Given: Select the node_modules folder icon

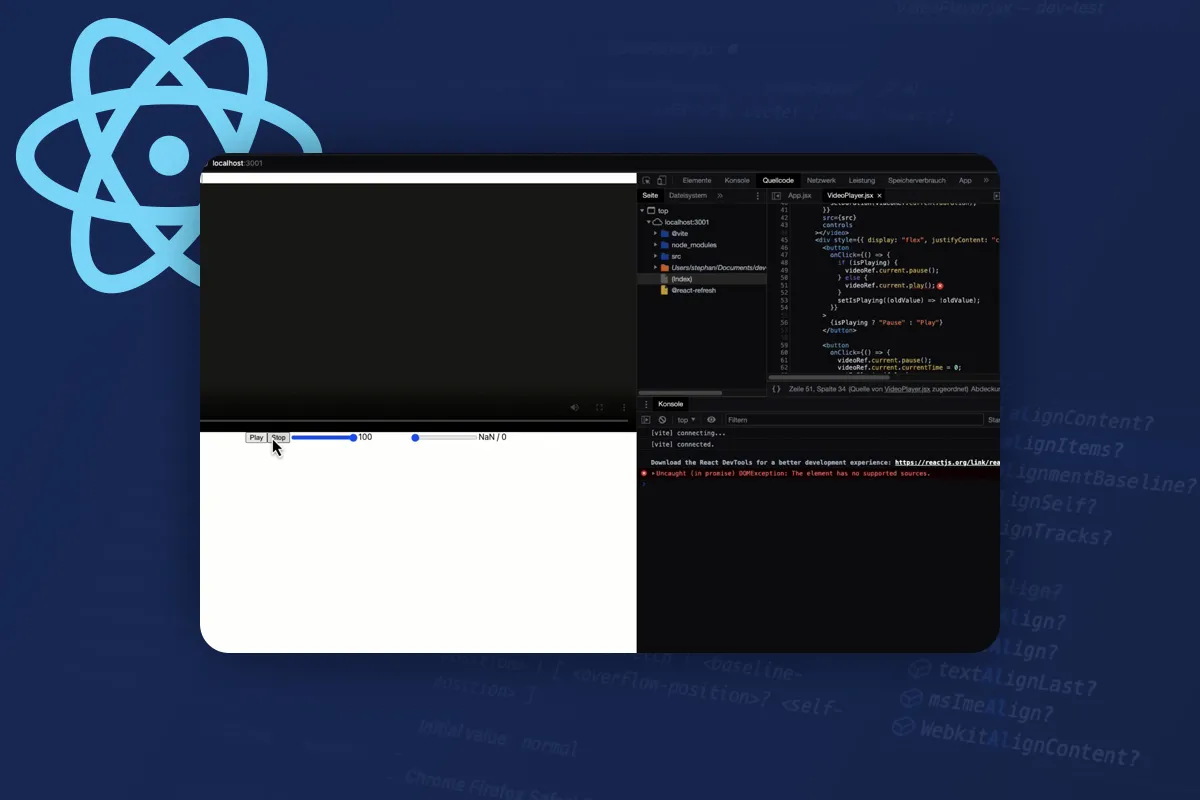Looking at the screenshot, I should (x=664, y=245).
